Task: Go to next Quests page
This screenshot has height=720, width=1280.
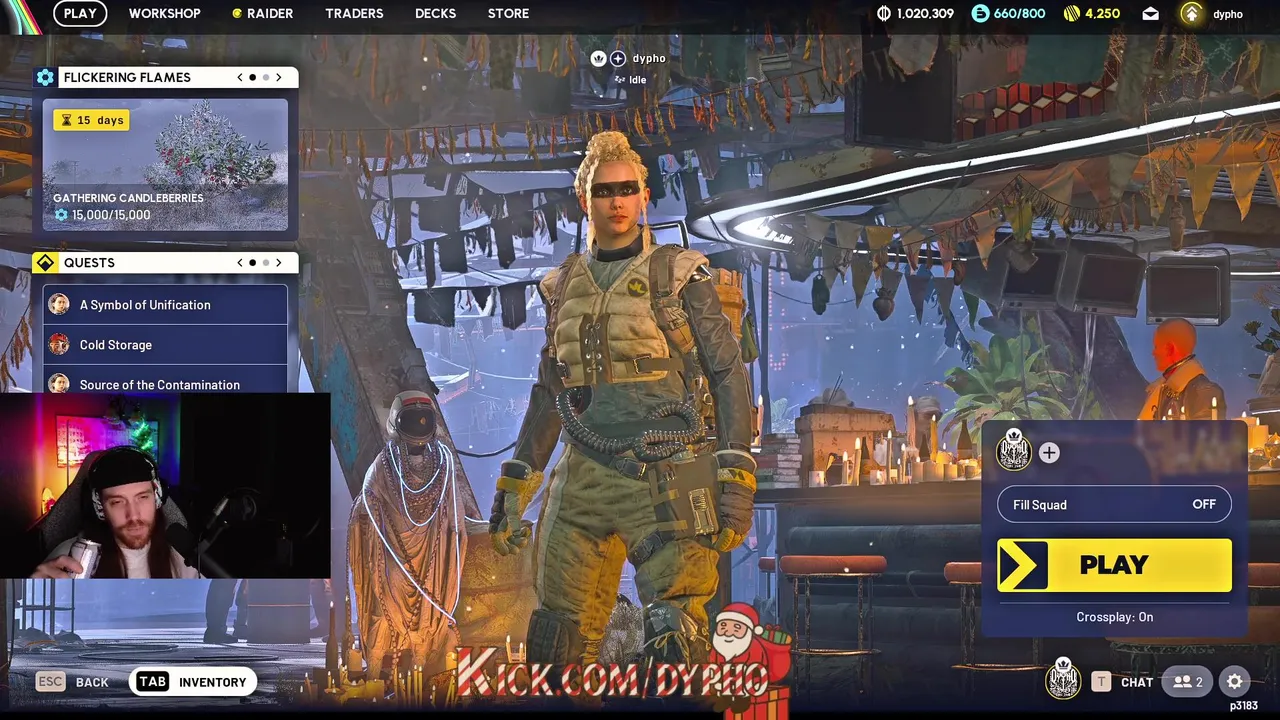Action: (x=278, y=262)
